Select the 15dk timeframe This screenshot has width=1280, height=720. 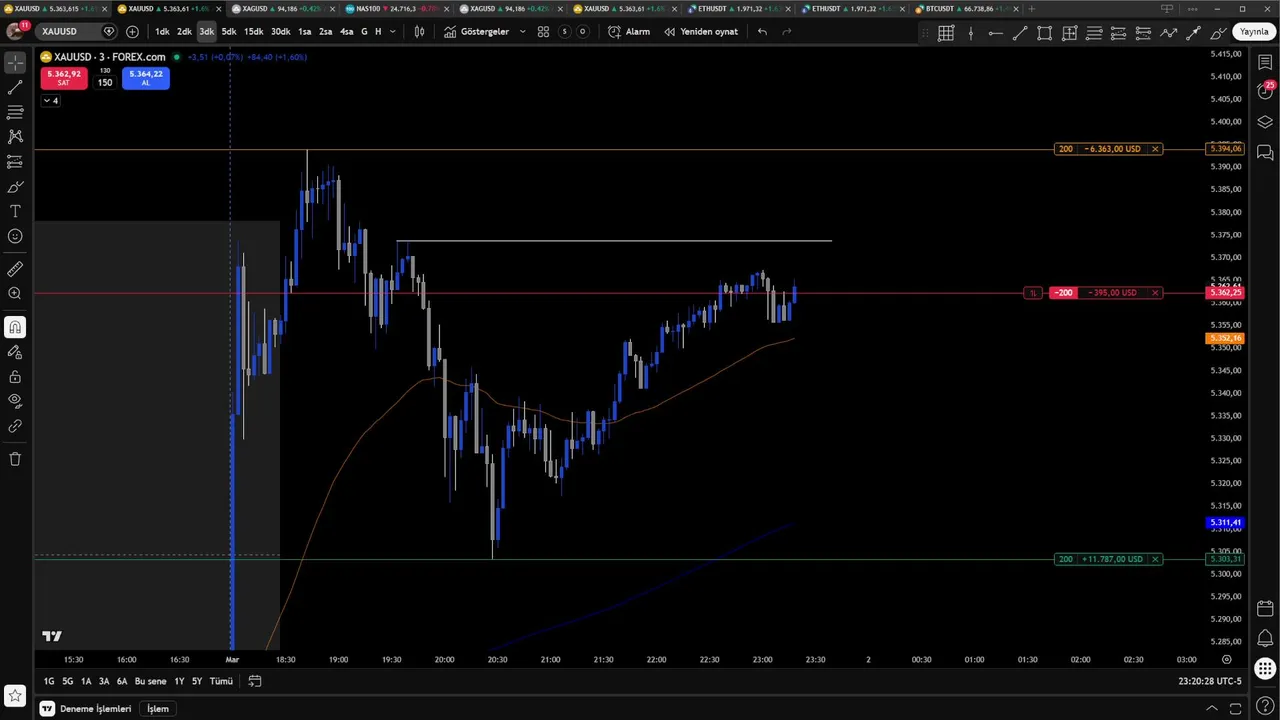point(254,32)
